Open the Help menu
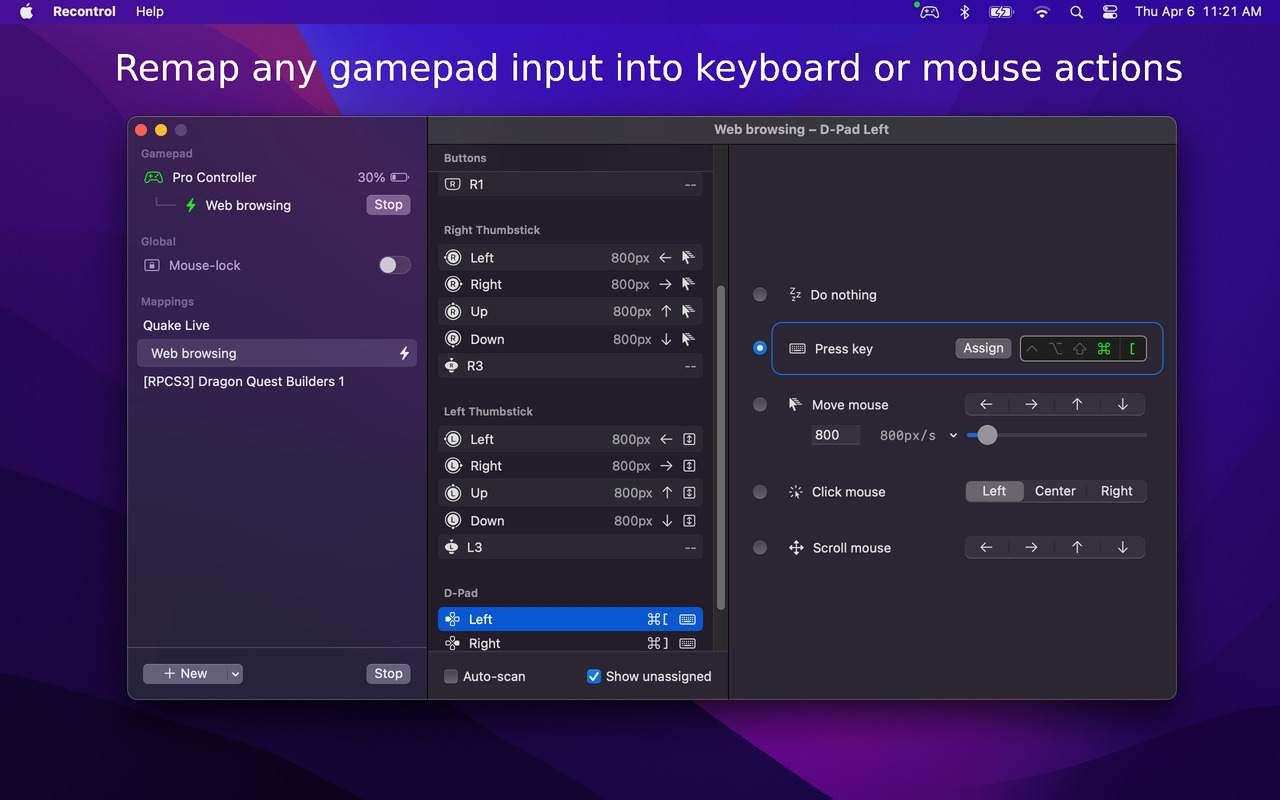The height and width of the screenshot is (800, 1280). [x=150, y=12]
